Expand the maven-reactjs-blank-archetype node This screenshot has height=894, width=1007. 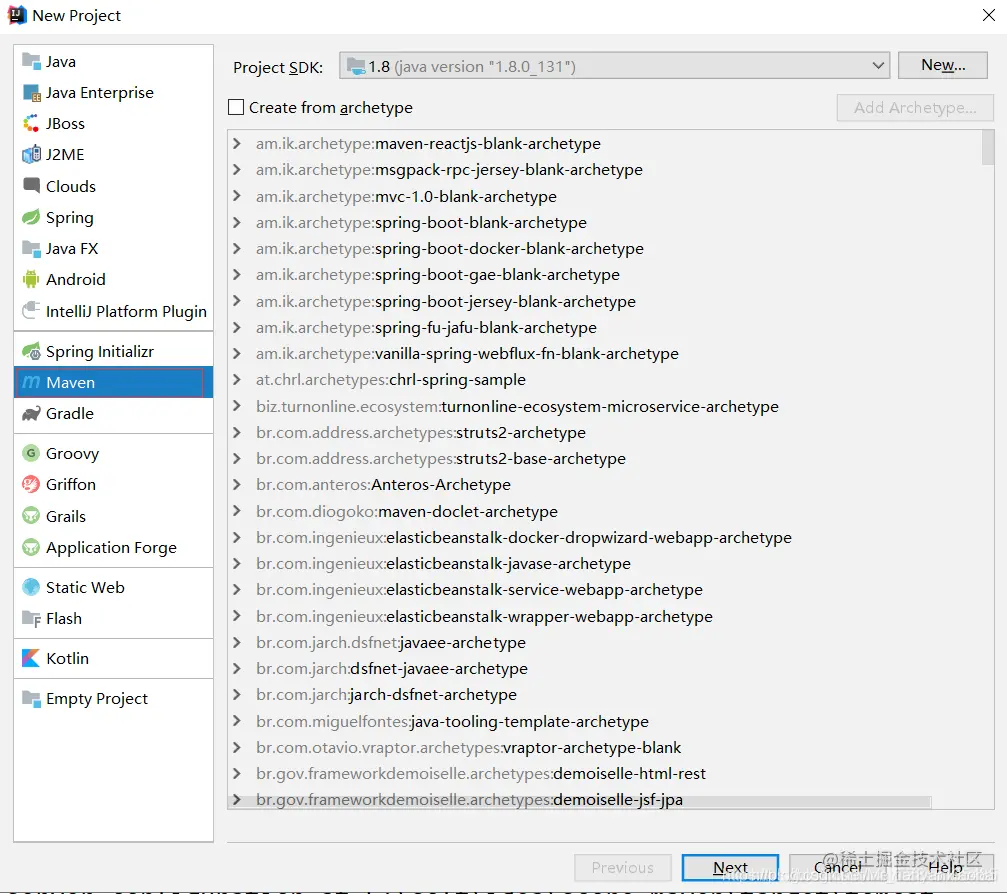(x=237, y=143)
